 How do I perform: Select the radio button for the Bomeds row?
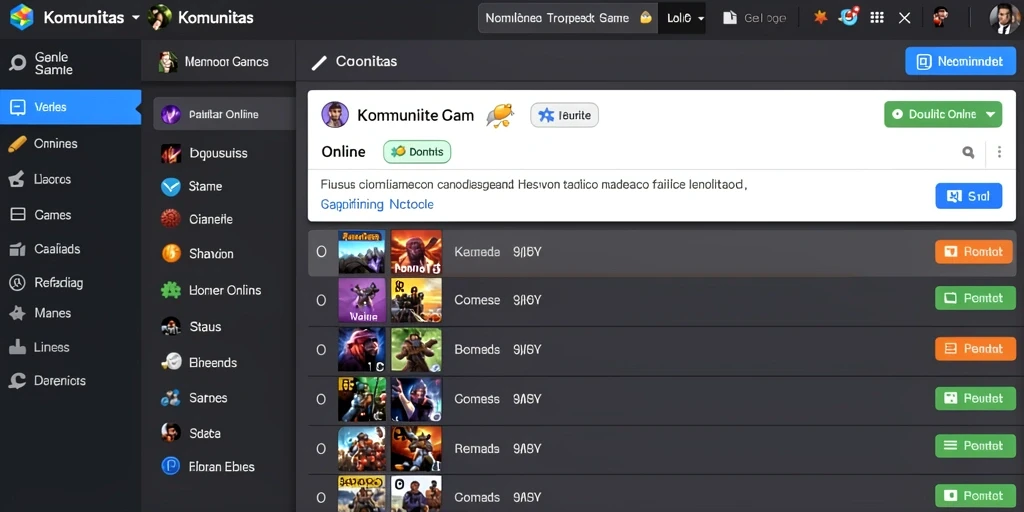(x=321, y=350)
